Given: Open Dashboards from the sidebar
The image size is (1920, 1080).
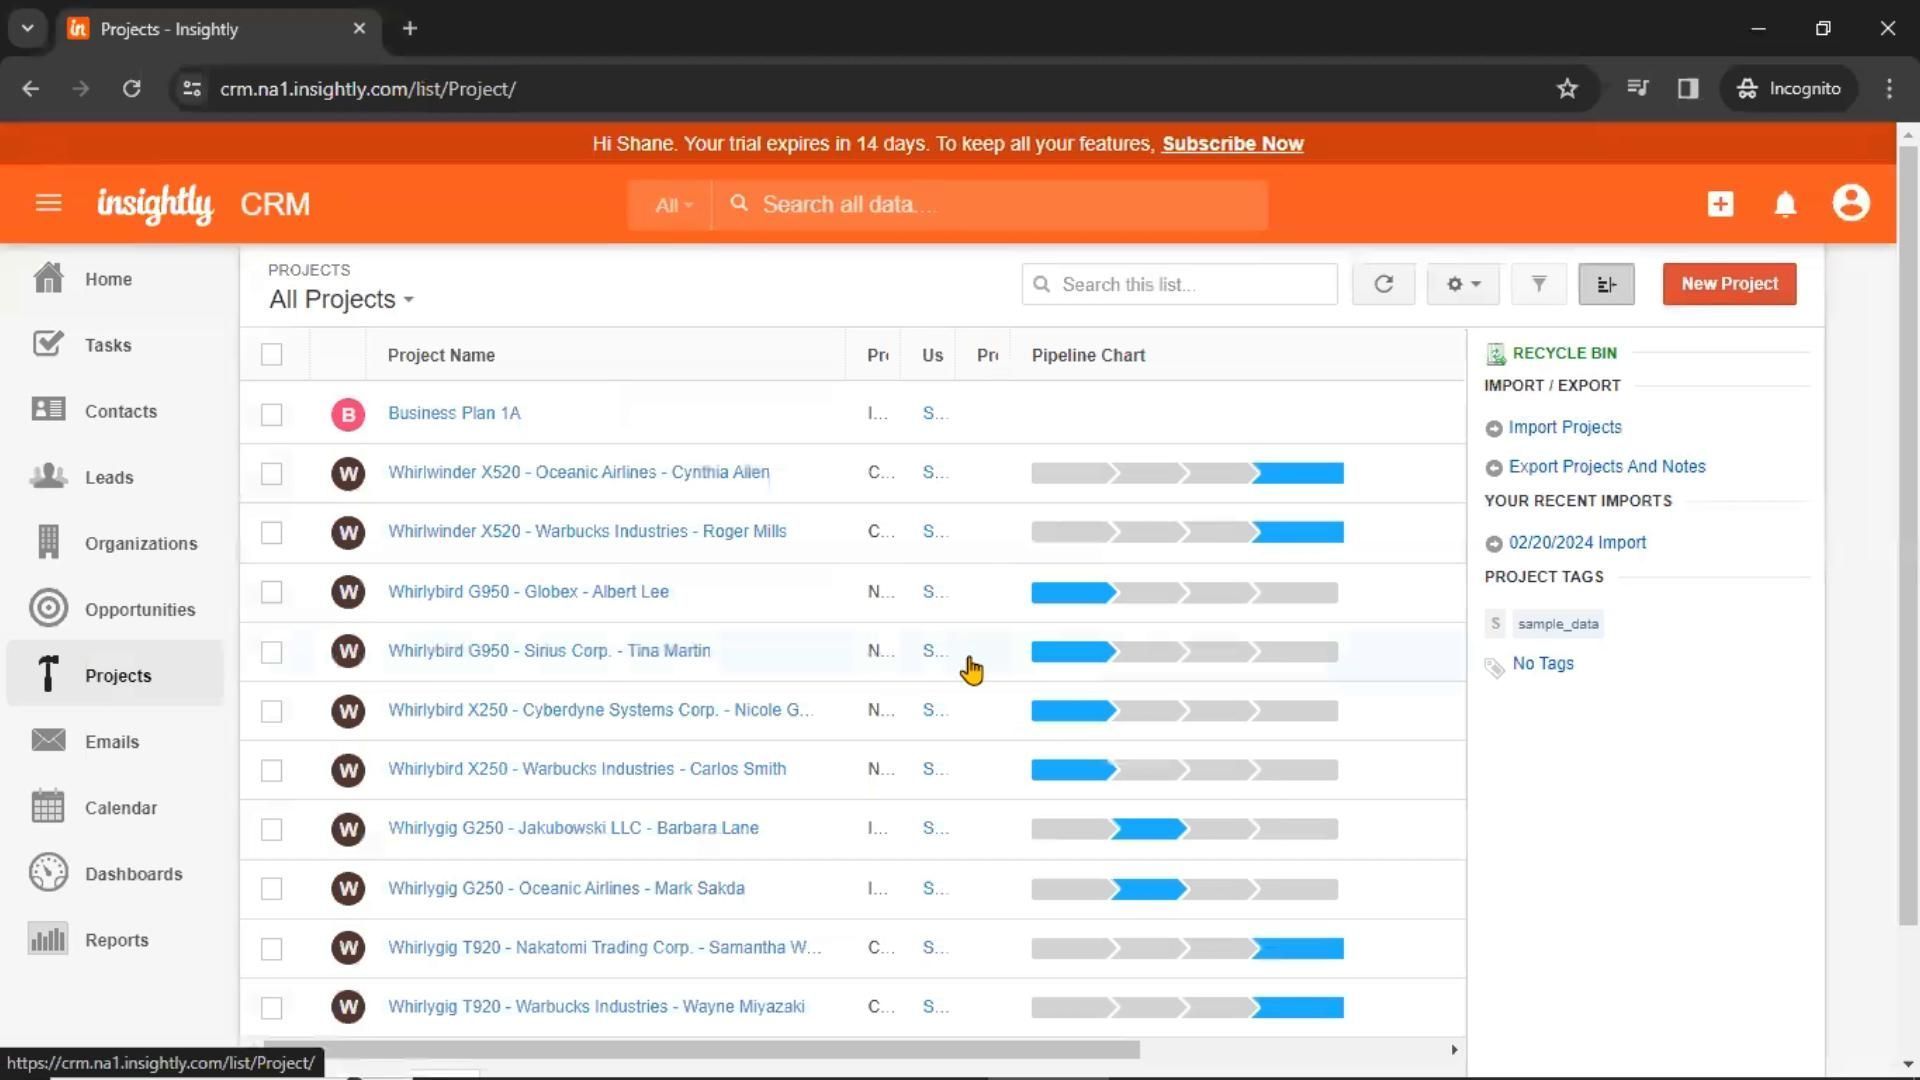Looking at the screenshot, I should (133, 874).
